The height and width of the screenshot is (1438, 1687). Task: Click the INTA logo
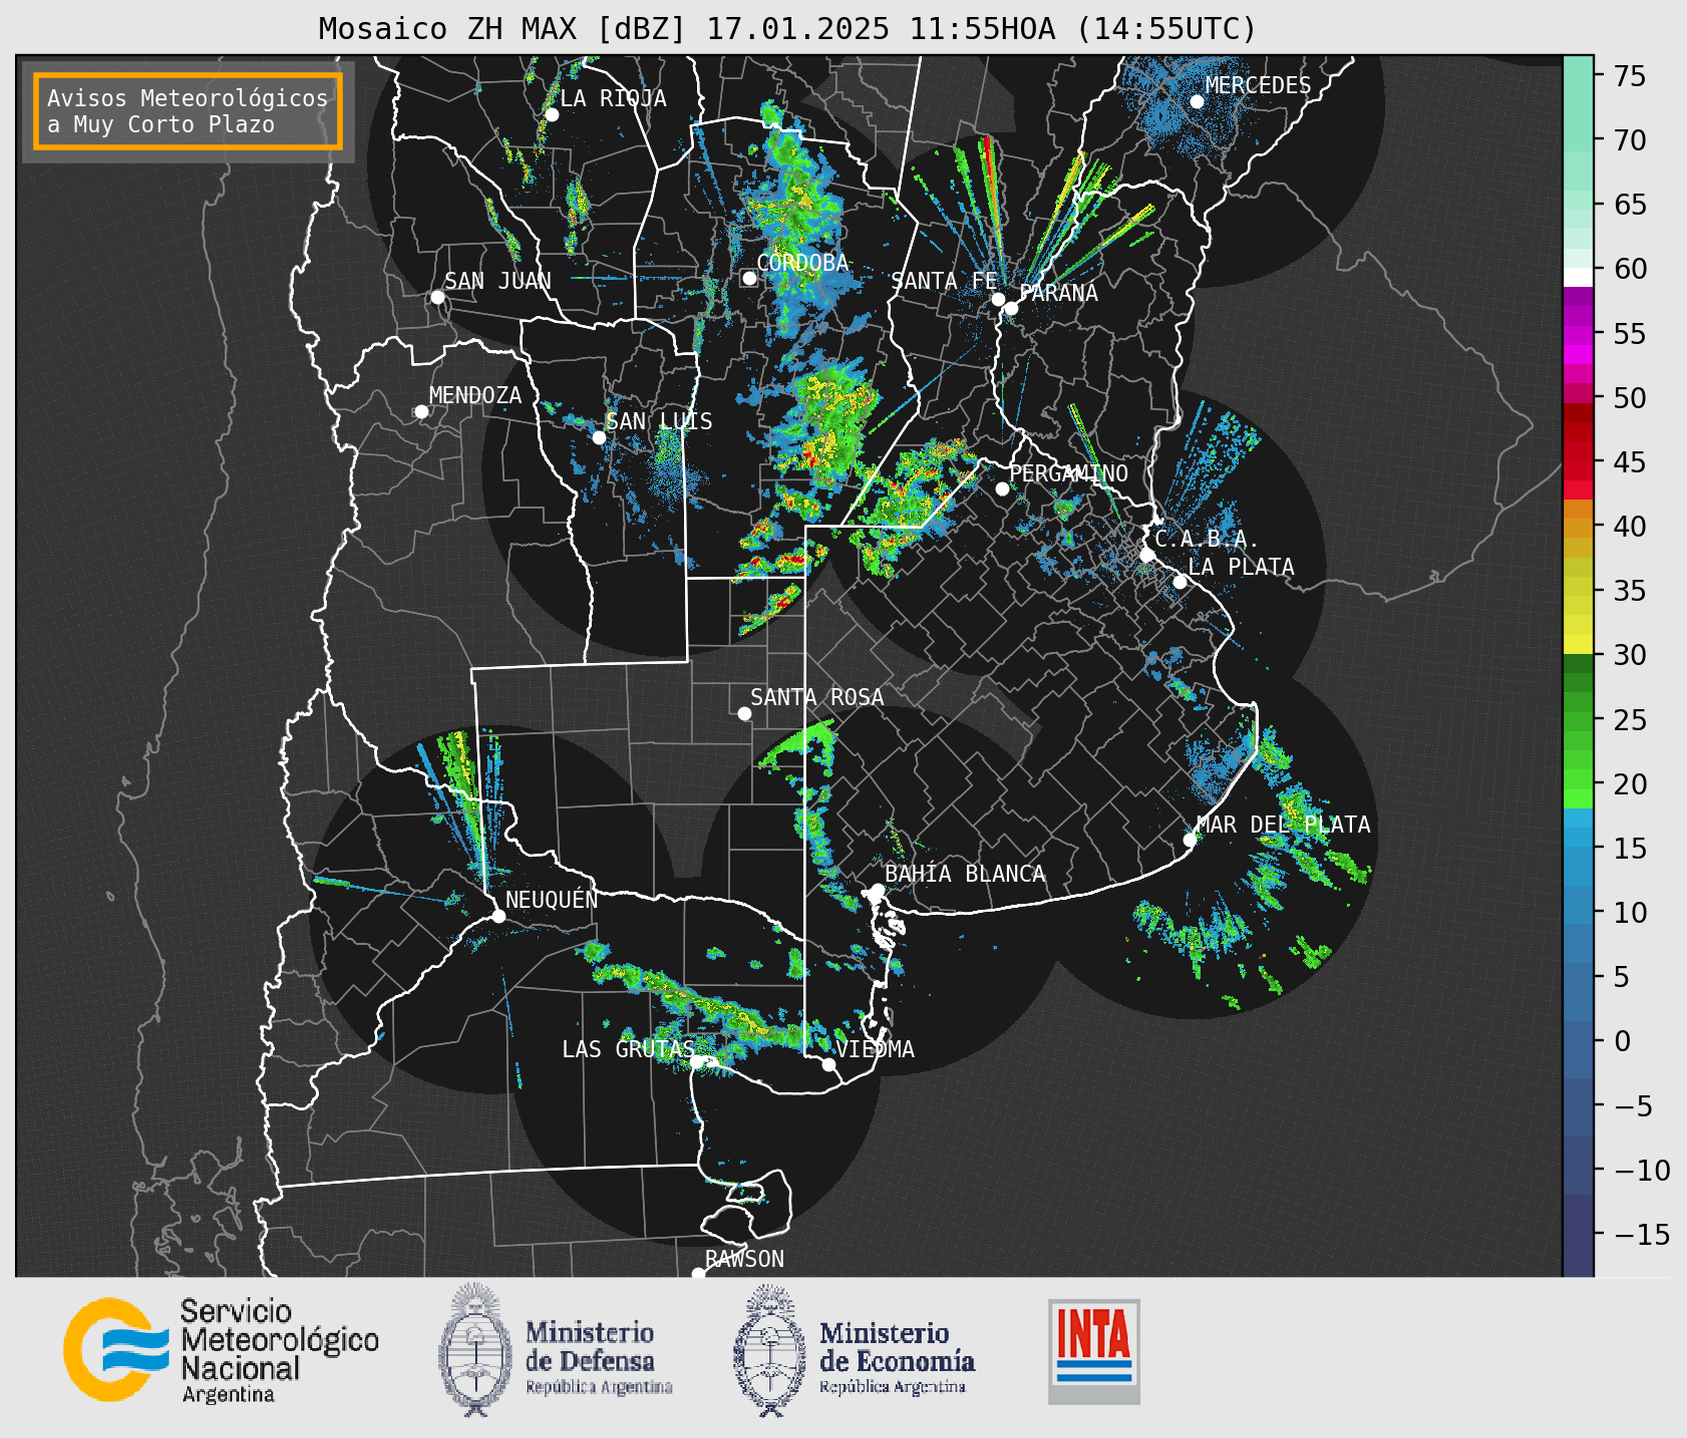pyautogui.click(x=1094, y=1351)
